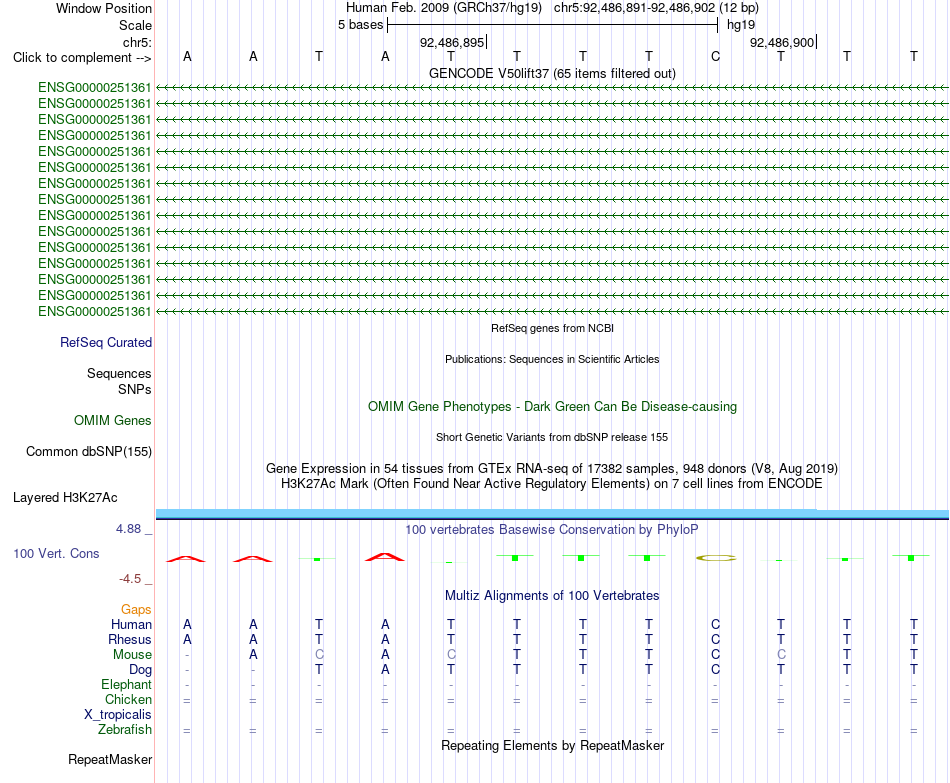This screenshot has width=950, height=783.
Task: Click the only A base in the Dog alignment row
Action: (x=385, y=669)
